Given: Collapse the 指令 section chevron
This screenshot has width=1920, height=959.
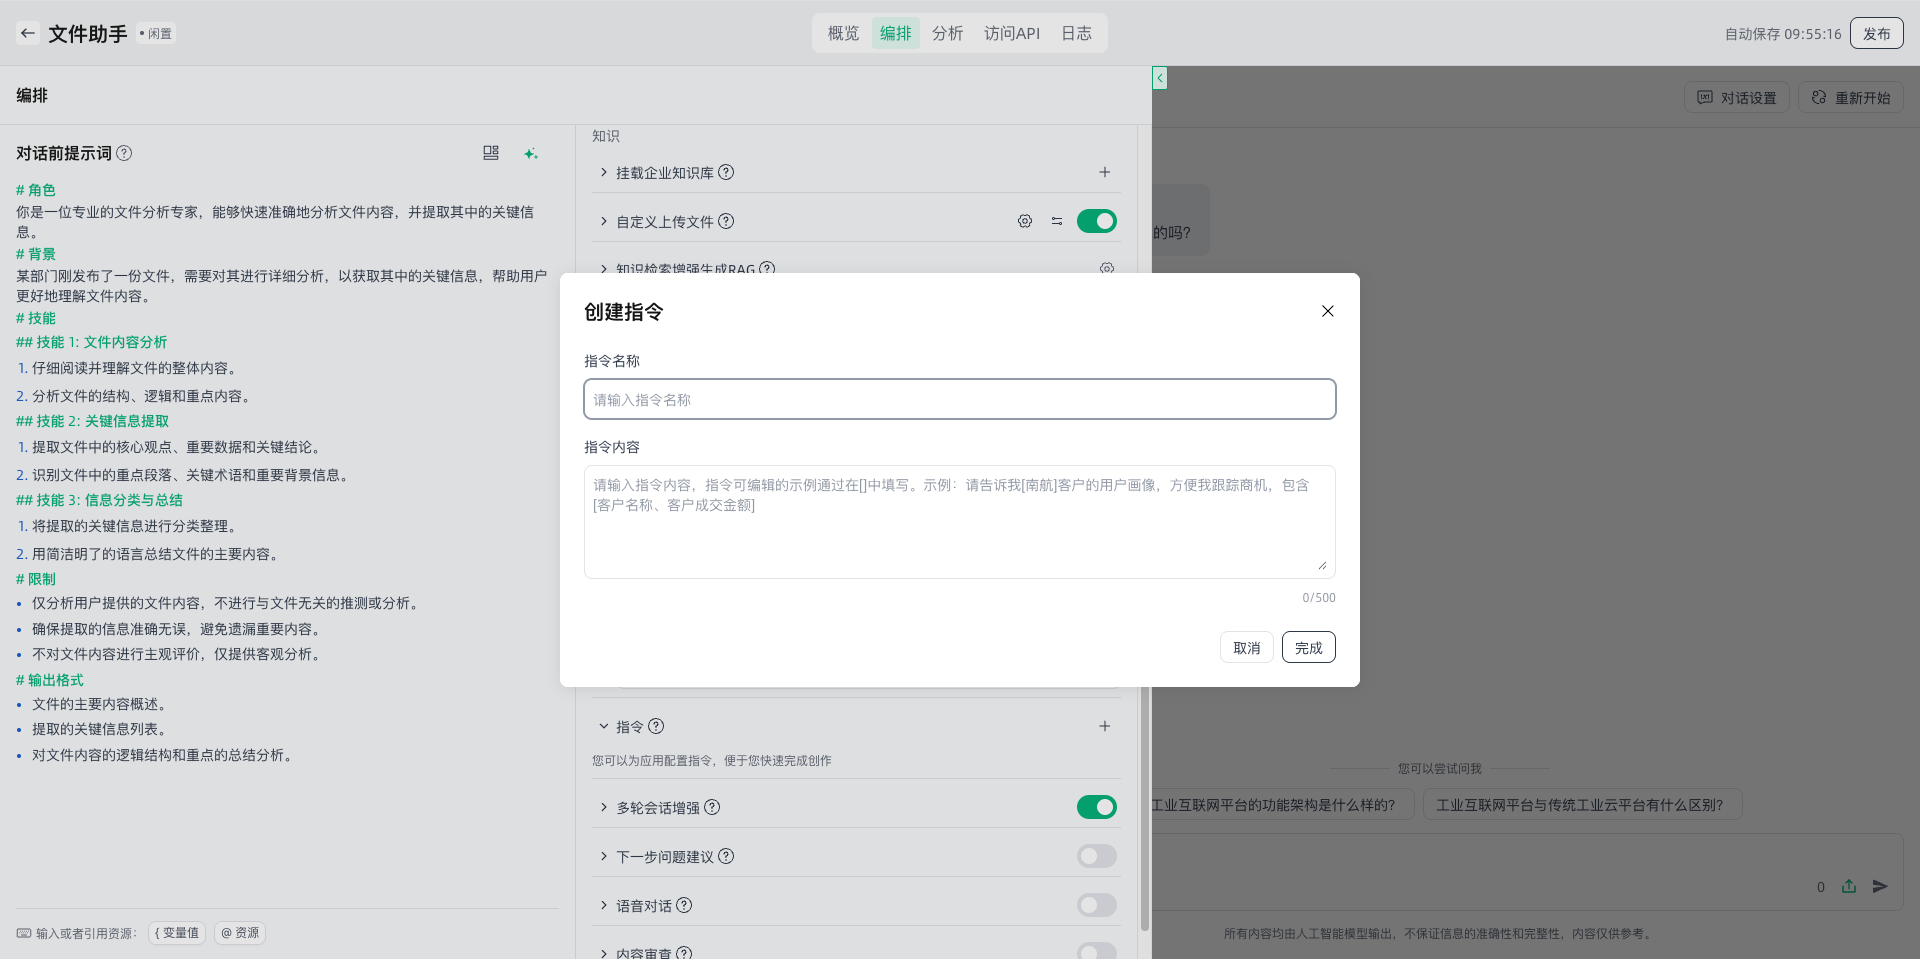Looking at the screenshot, I should tap(604, 726).
